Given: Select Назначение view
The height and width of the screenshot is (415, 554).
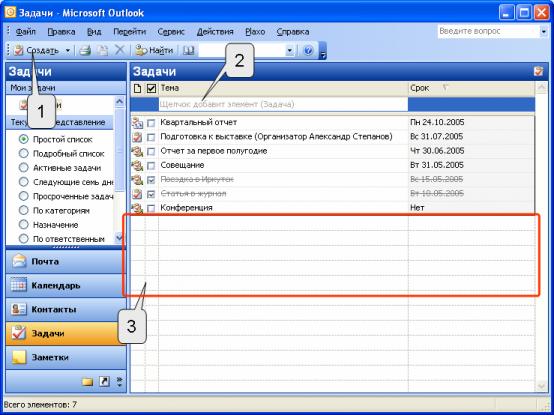Looking at the screenshot, I should coord(23,225).
